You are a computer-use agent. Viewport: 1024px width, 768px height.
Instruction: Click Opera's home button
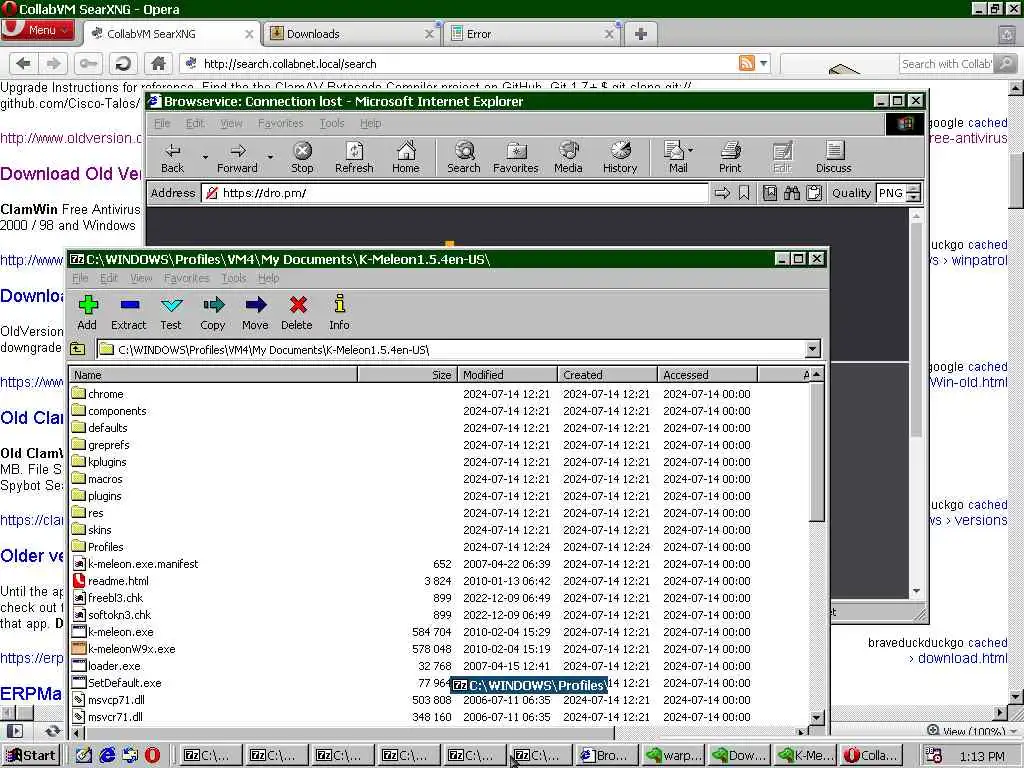tap(158, 63)
